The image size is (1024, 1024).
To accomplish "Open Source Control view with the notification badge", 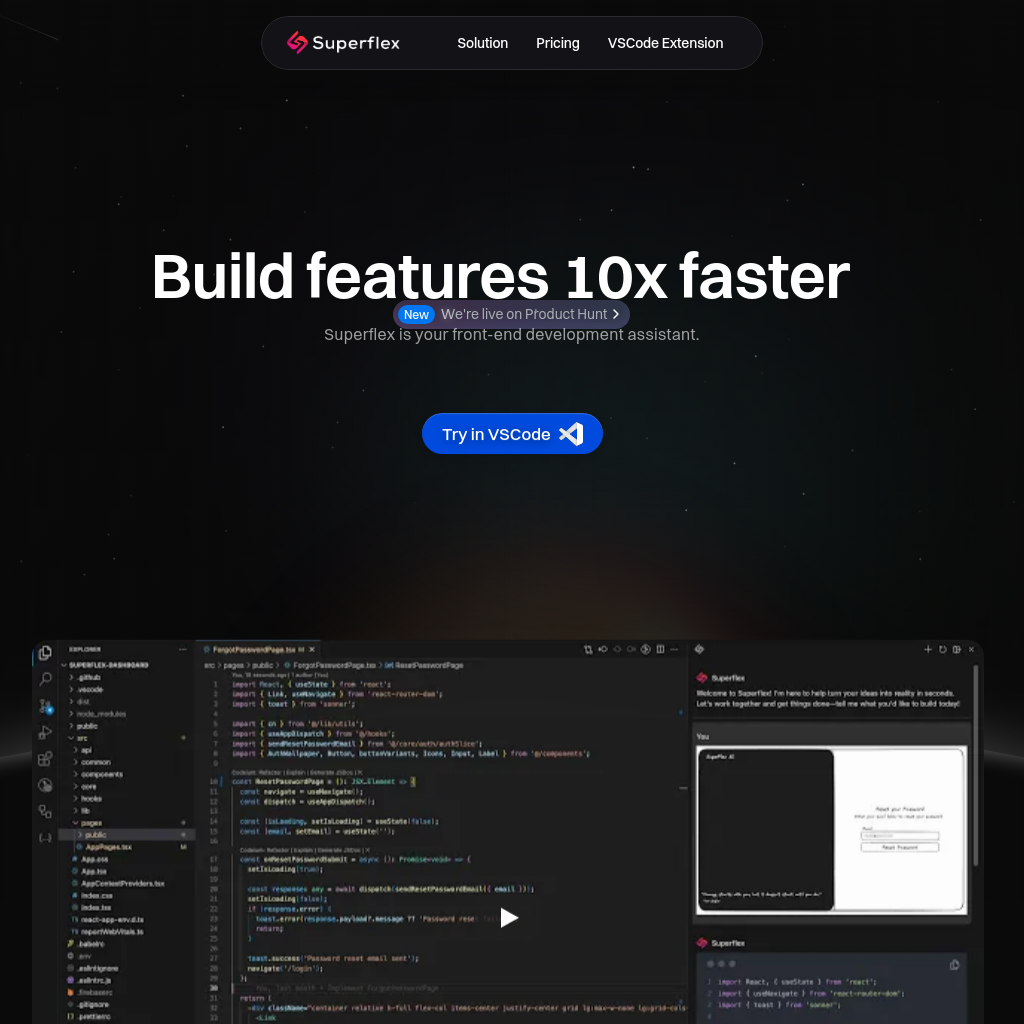I will (44, 706).
